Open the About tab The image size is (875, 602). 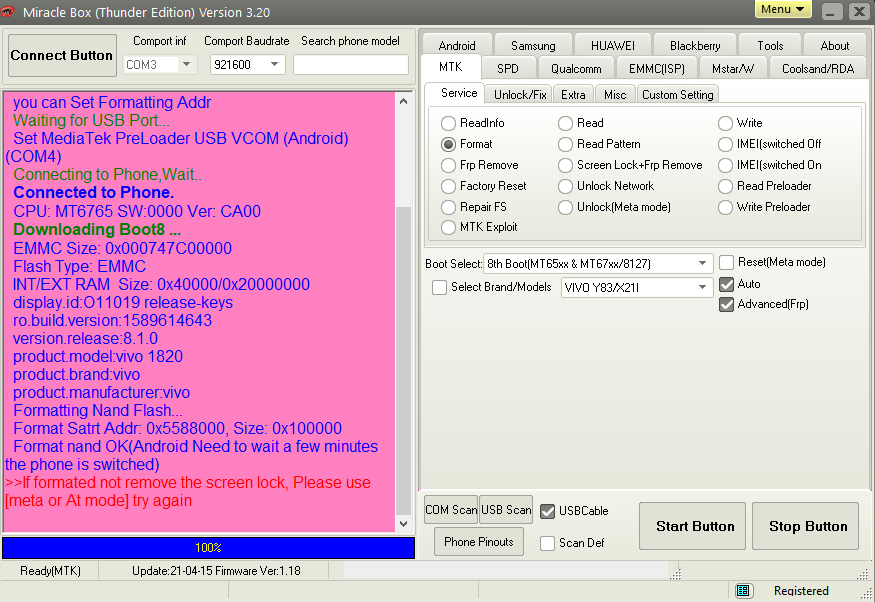(x=835, y=45)
